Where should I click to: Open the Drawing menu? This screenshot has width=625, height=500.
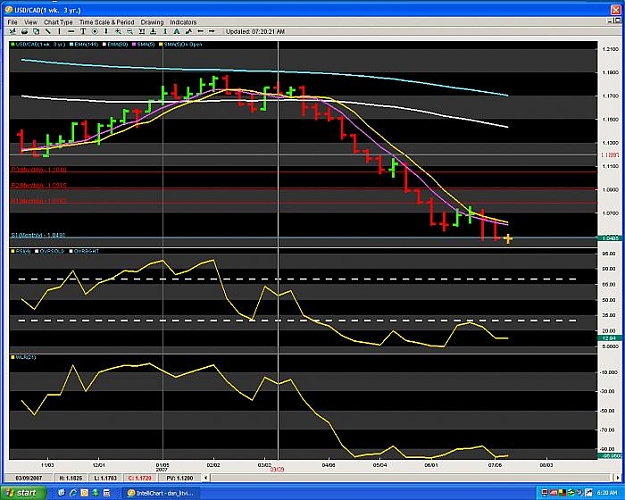pos(152,22)
